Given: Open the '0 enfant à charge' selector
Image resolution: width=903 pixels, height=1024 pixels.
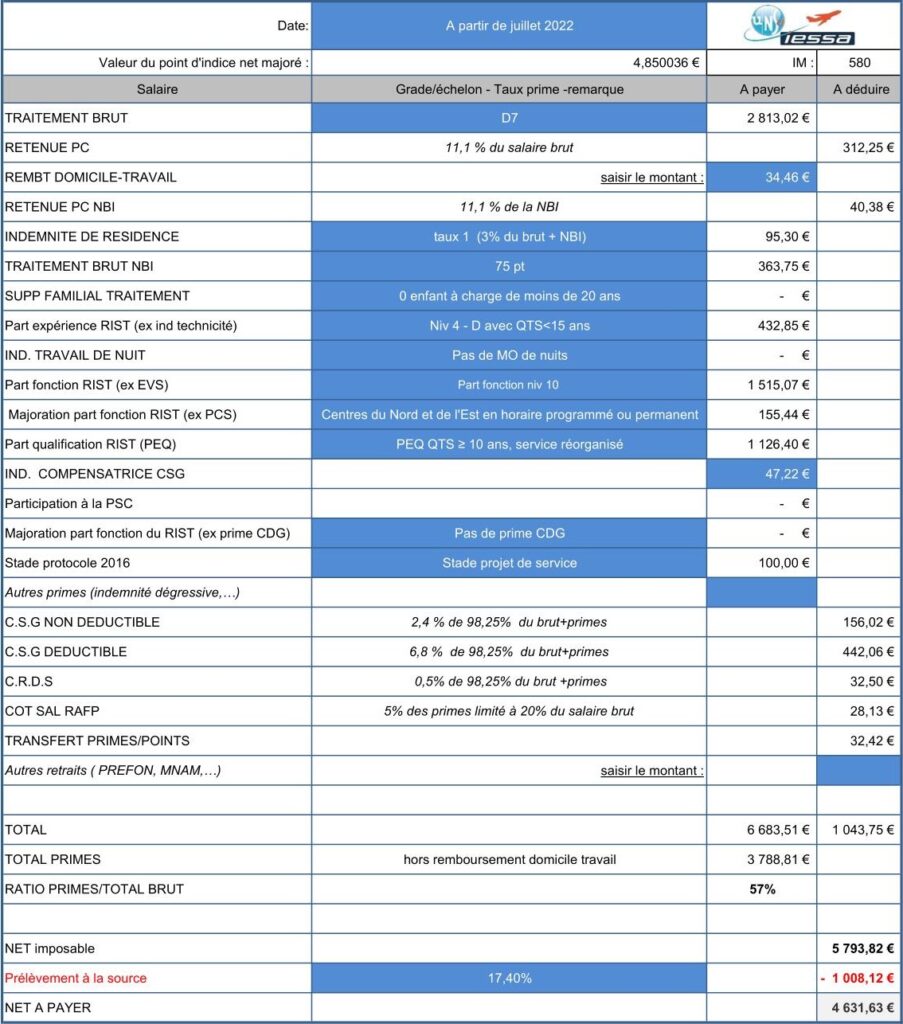Looking at the screenshot, I should tap(509, 296).
